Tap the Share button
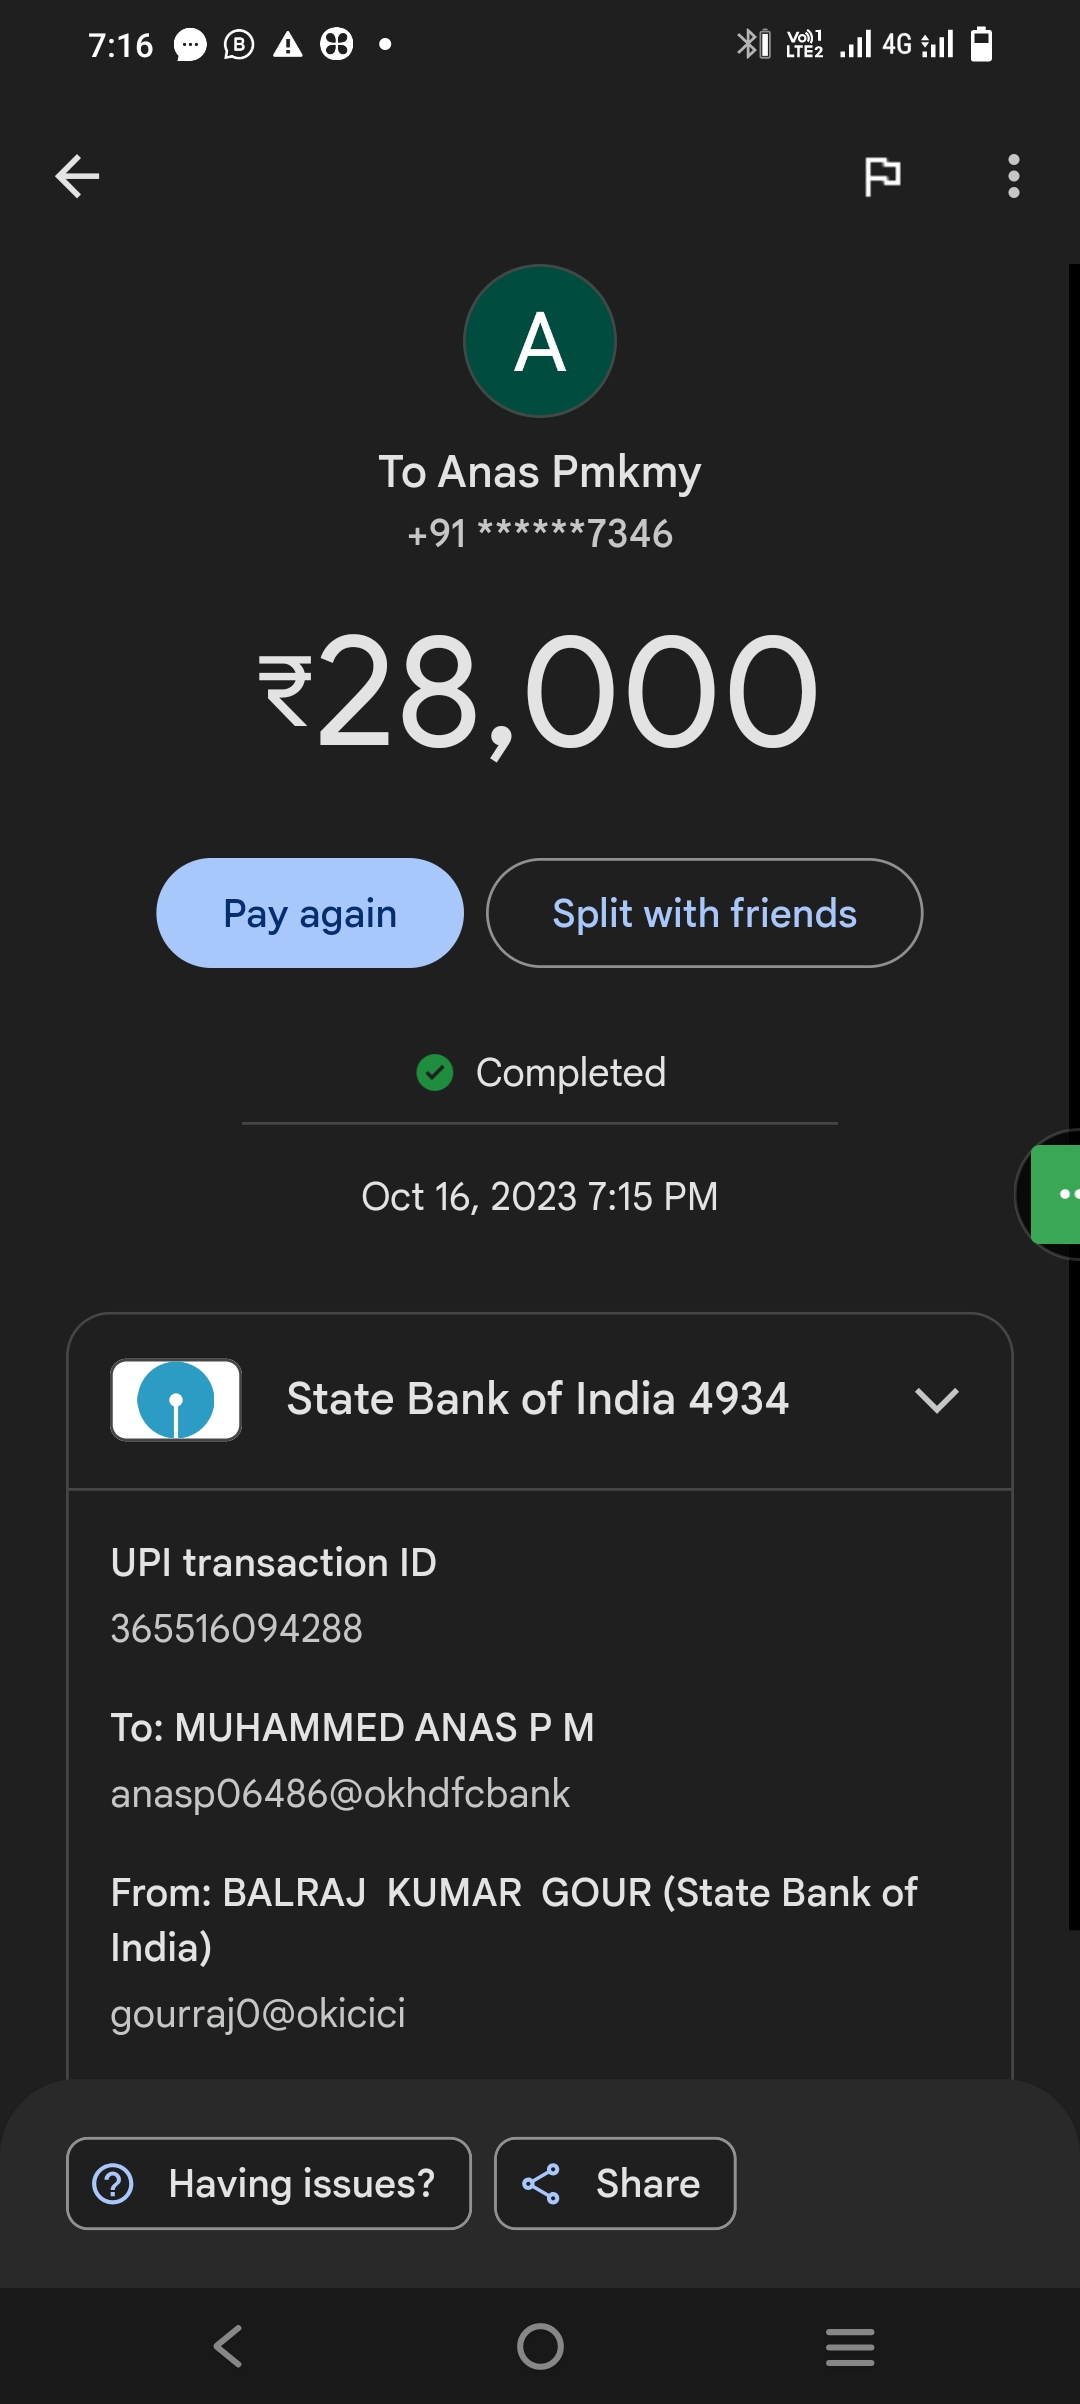The image size is (1080, 2404). [x=615, y=2184]
